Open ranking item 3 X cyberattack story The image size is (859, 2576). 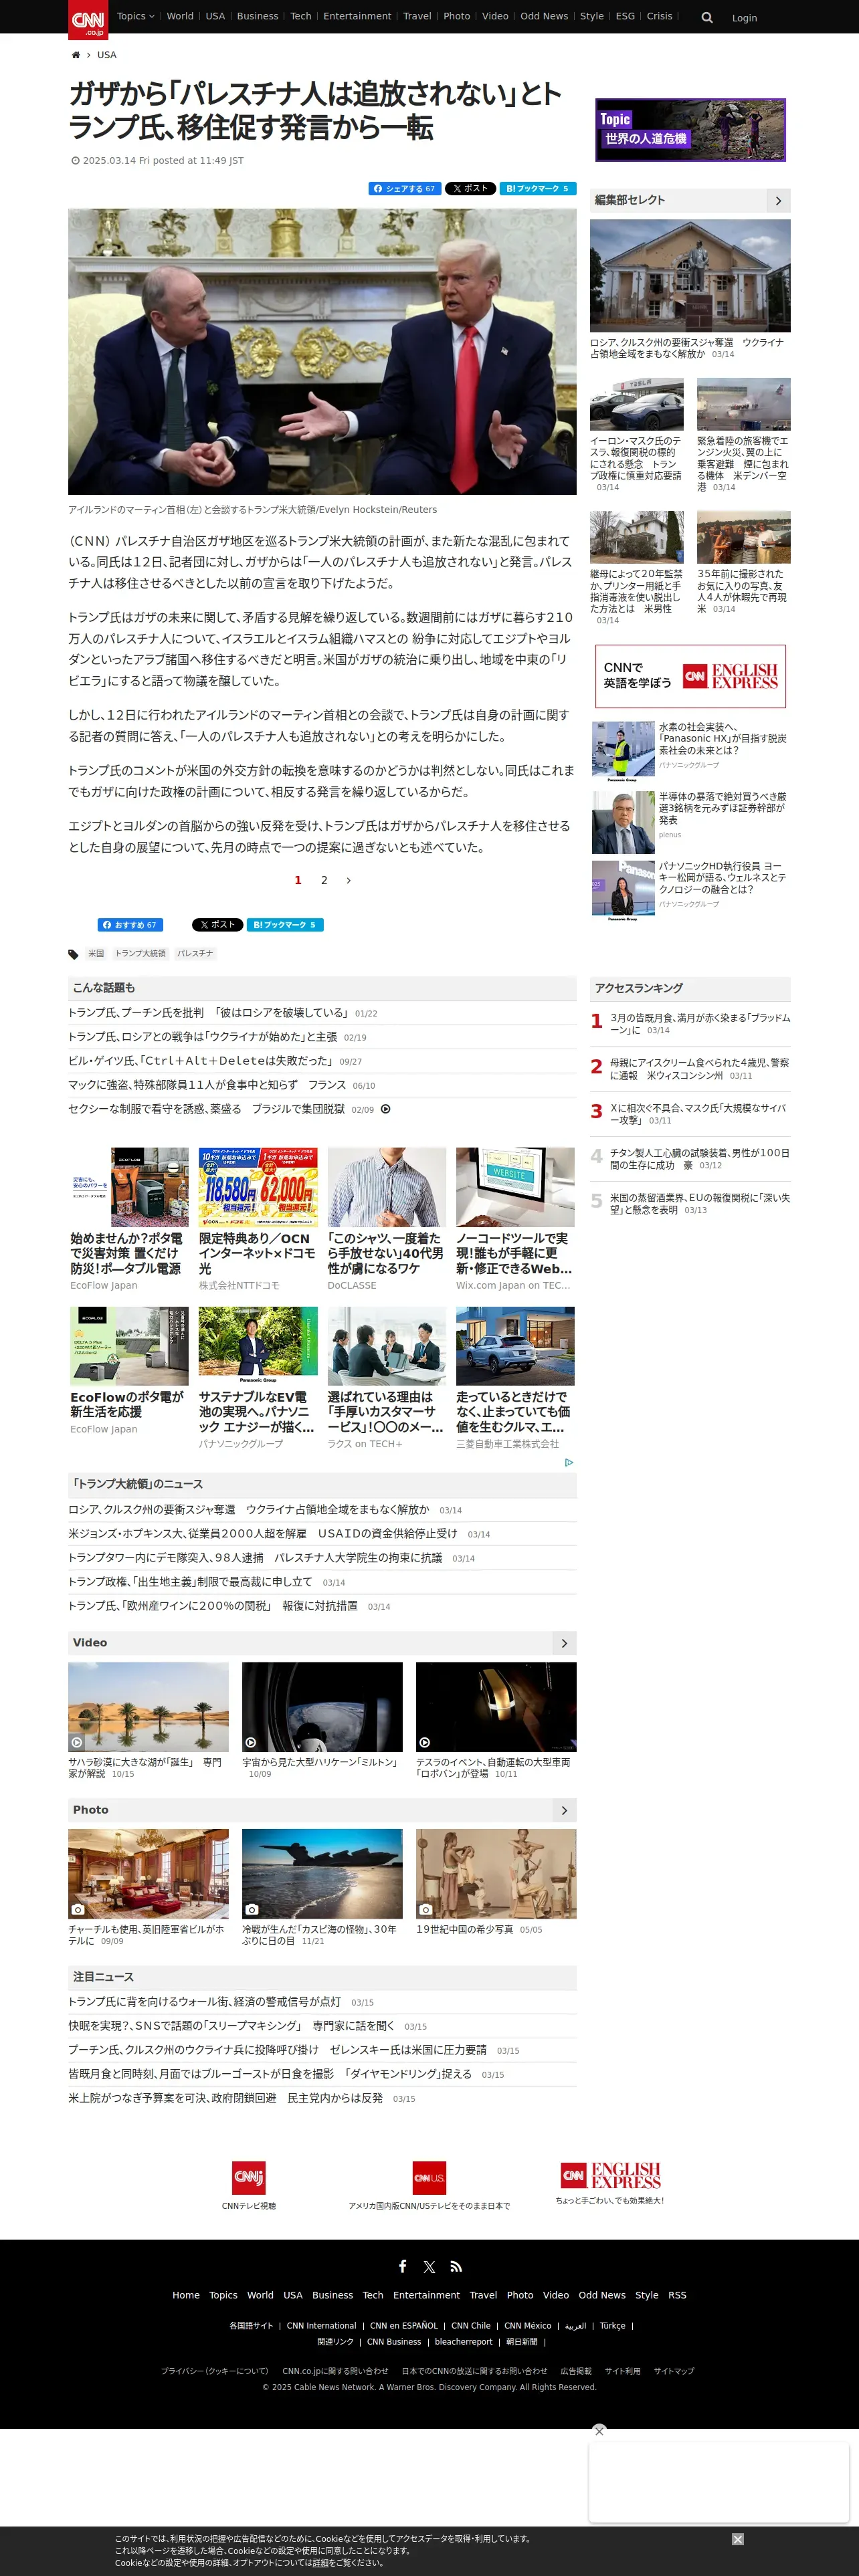(699, 1114)
